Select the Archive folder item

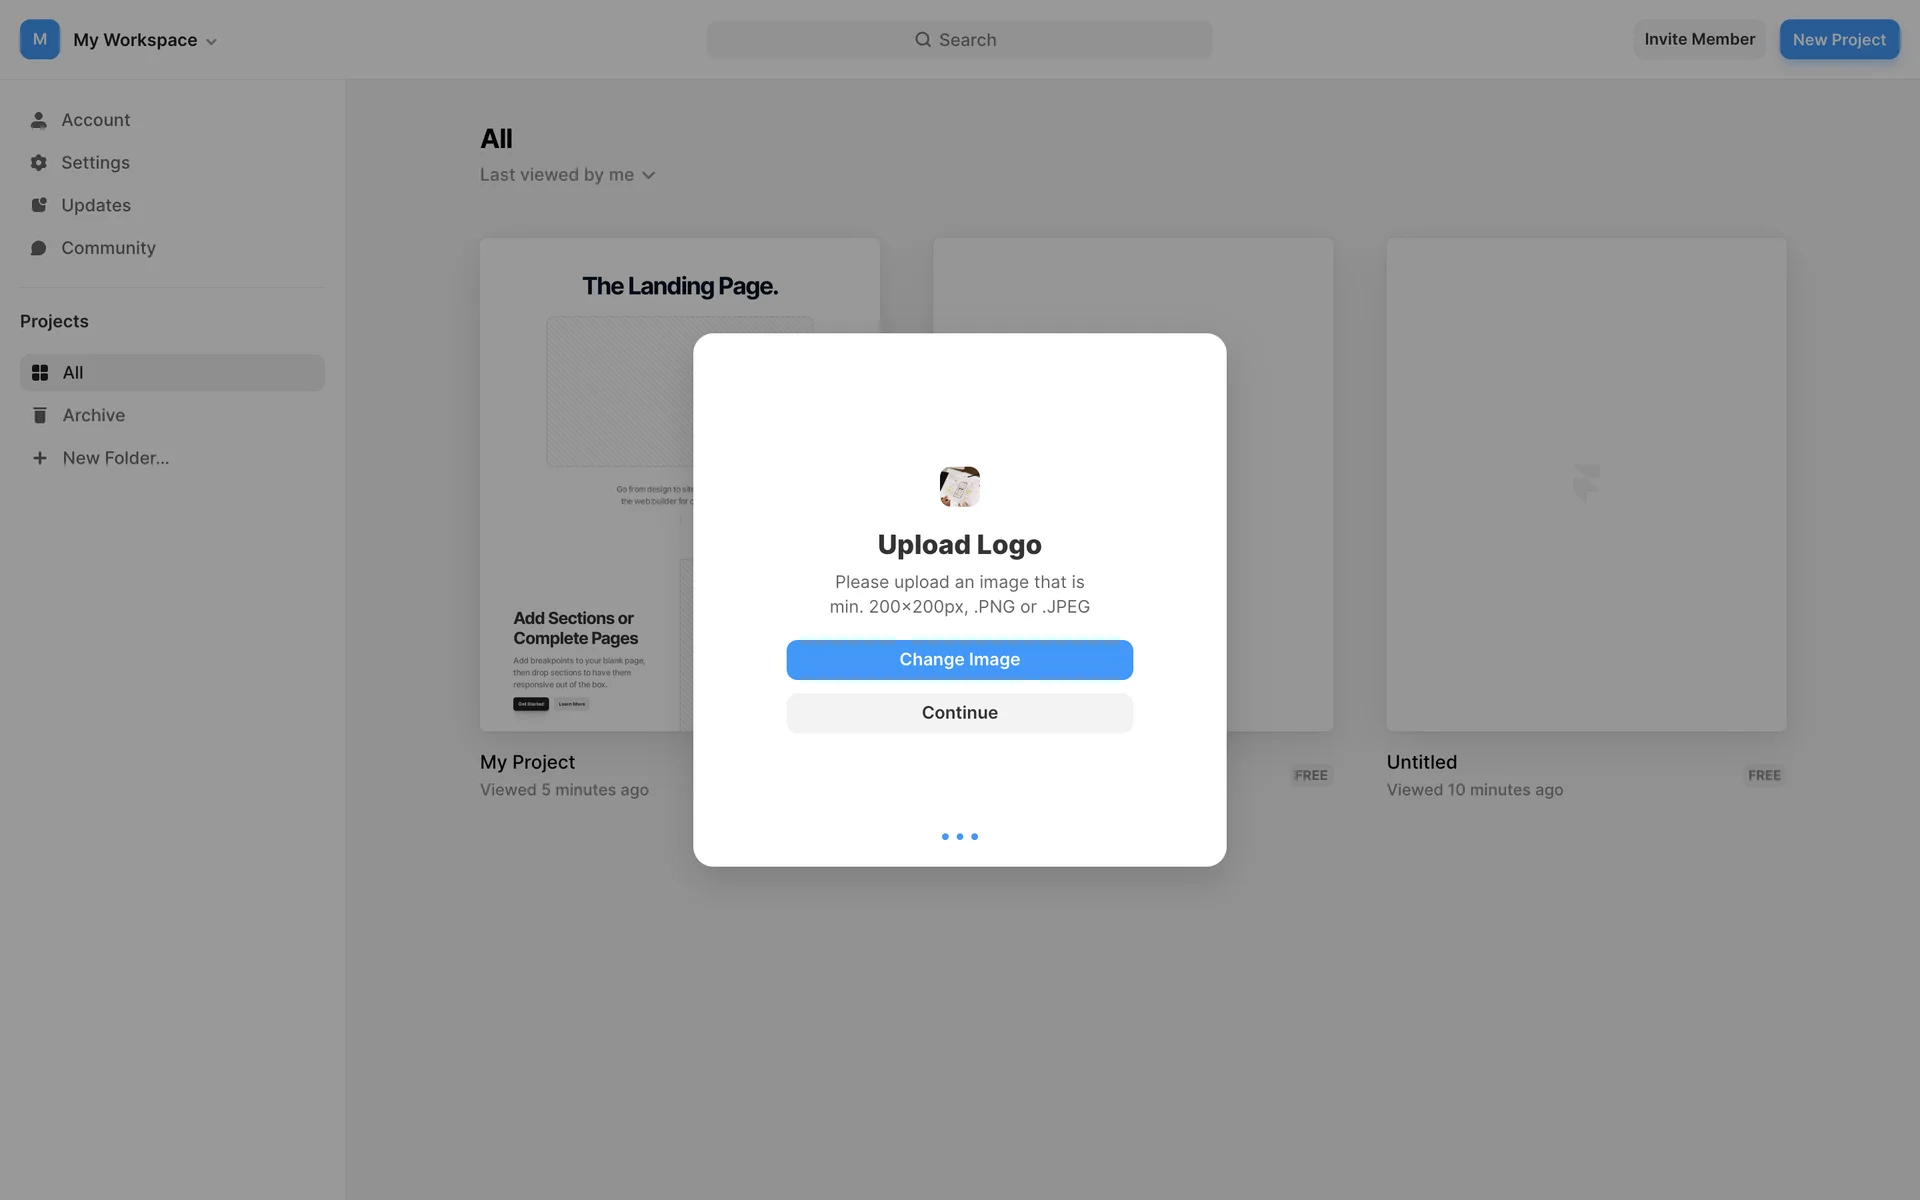172,415
